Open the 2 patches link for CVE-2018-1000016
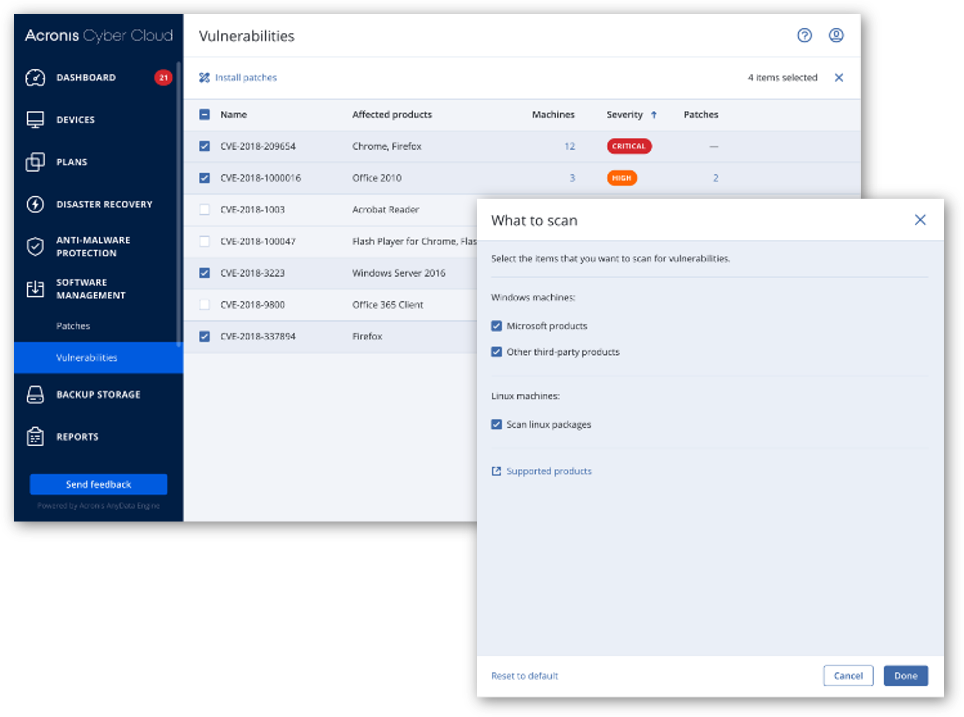 coord(716,178)
